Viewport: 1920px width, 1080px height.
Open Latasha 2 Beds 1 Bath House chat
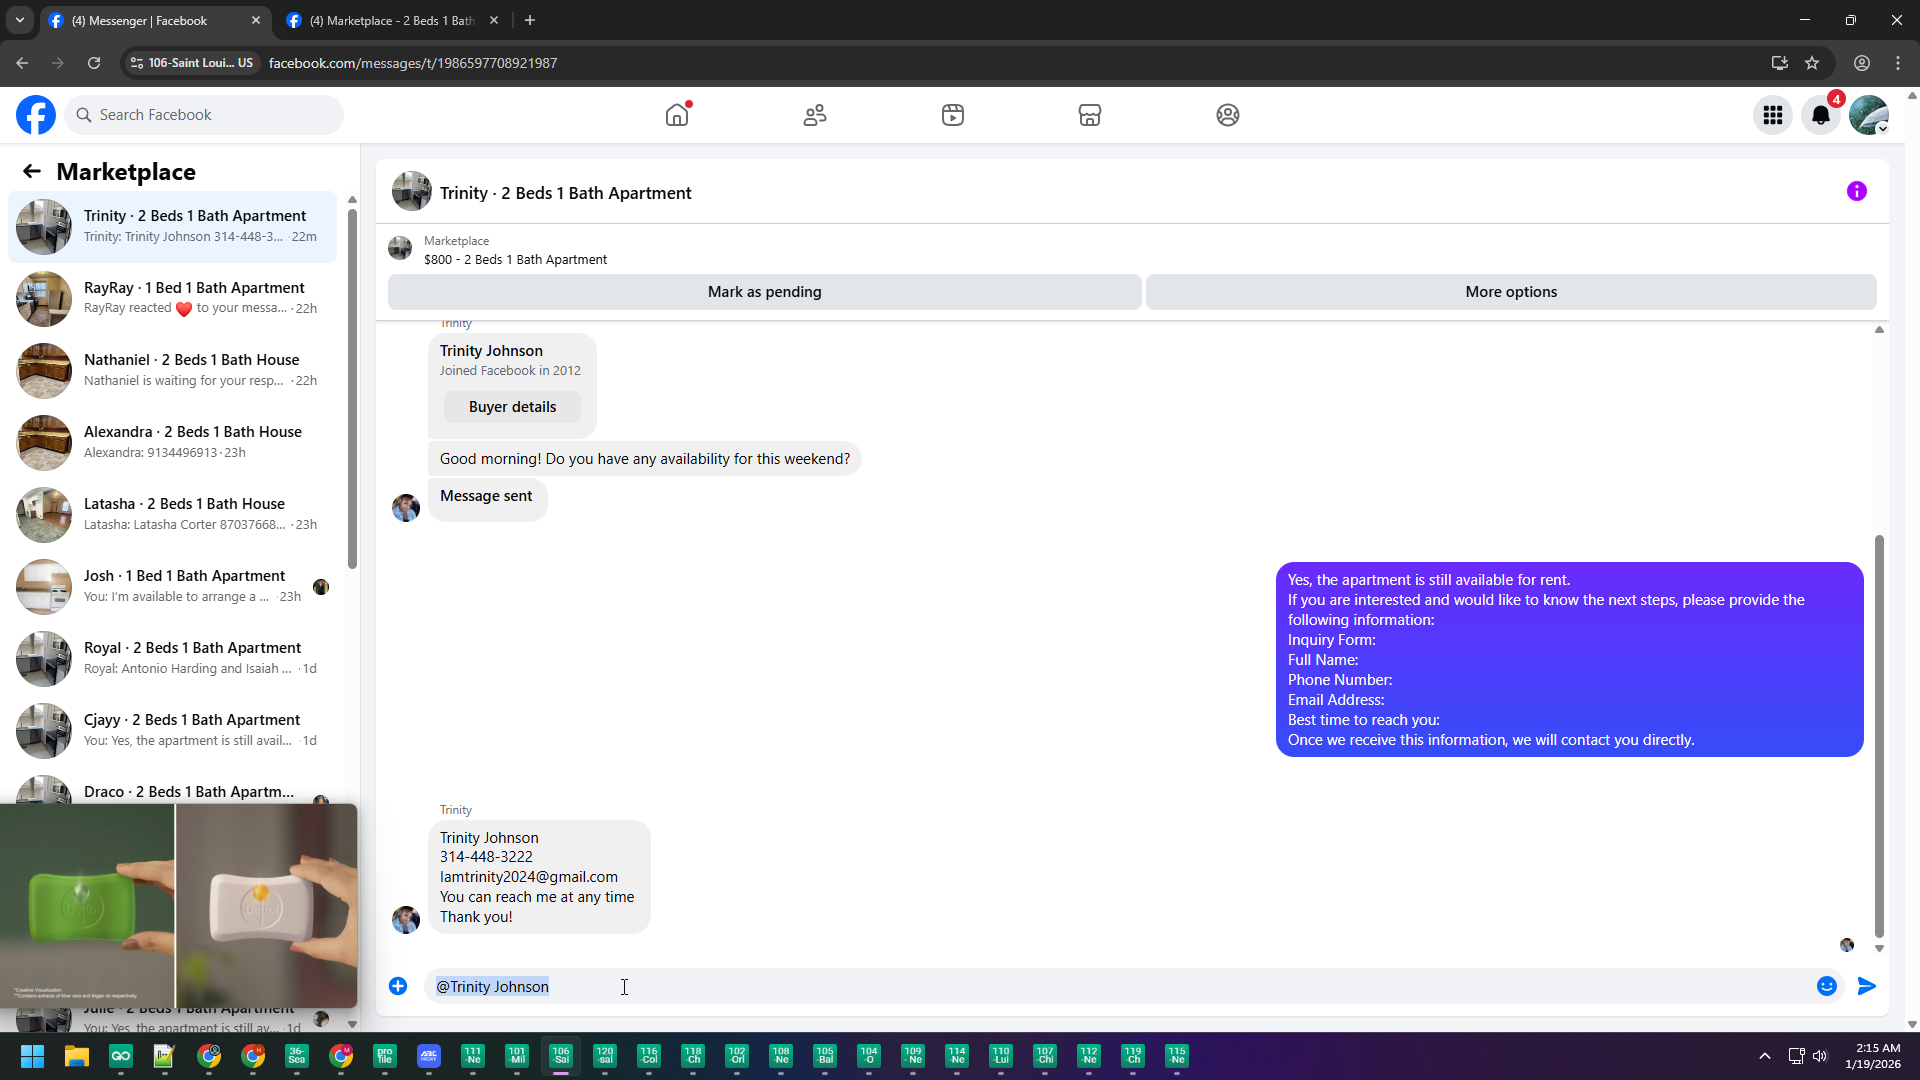pyautogui.click(x=172, y=514)
